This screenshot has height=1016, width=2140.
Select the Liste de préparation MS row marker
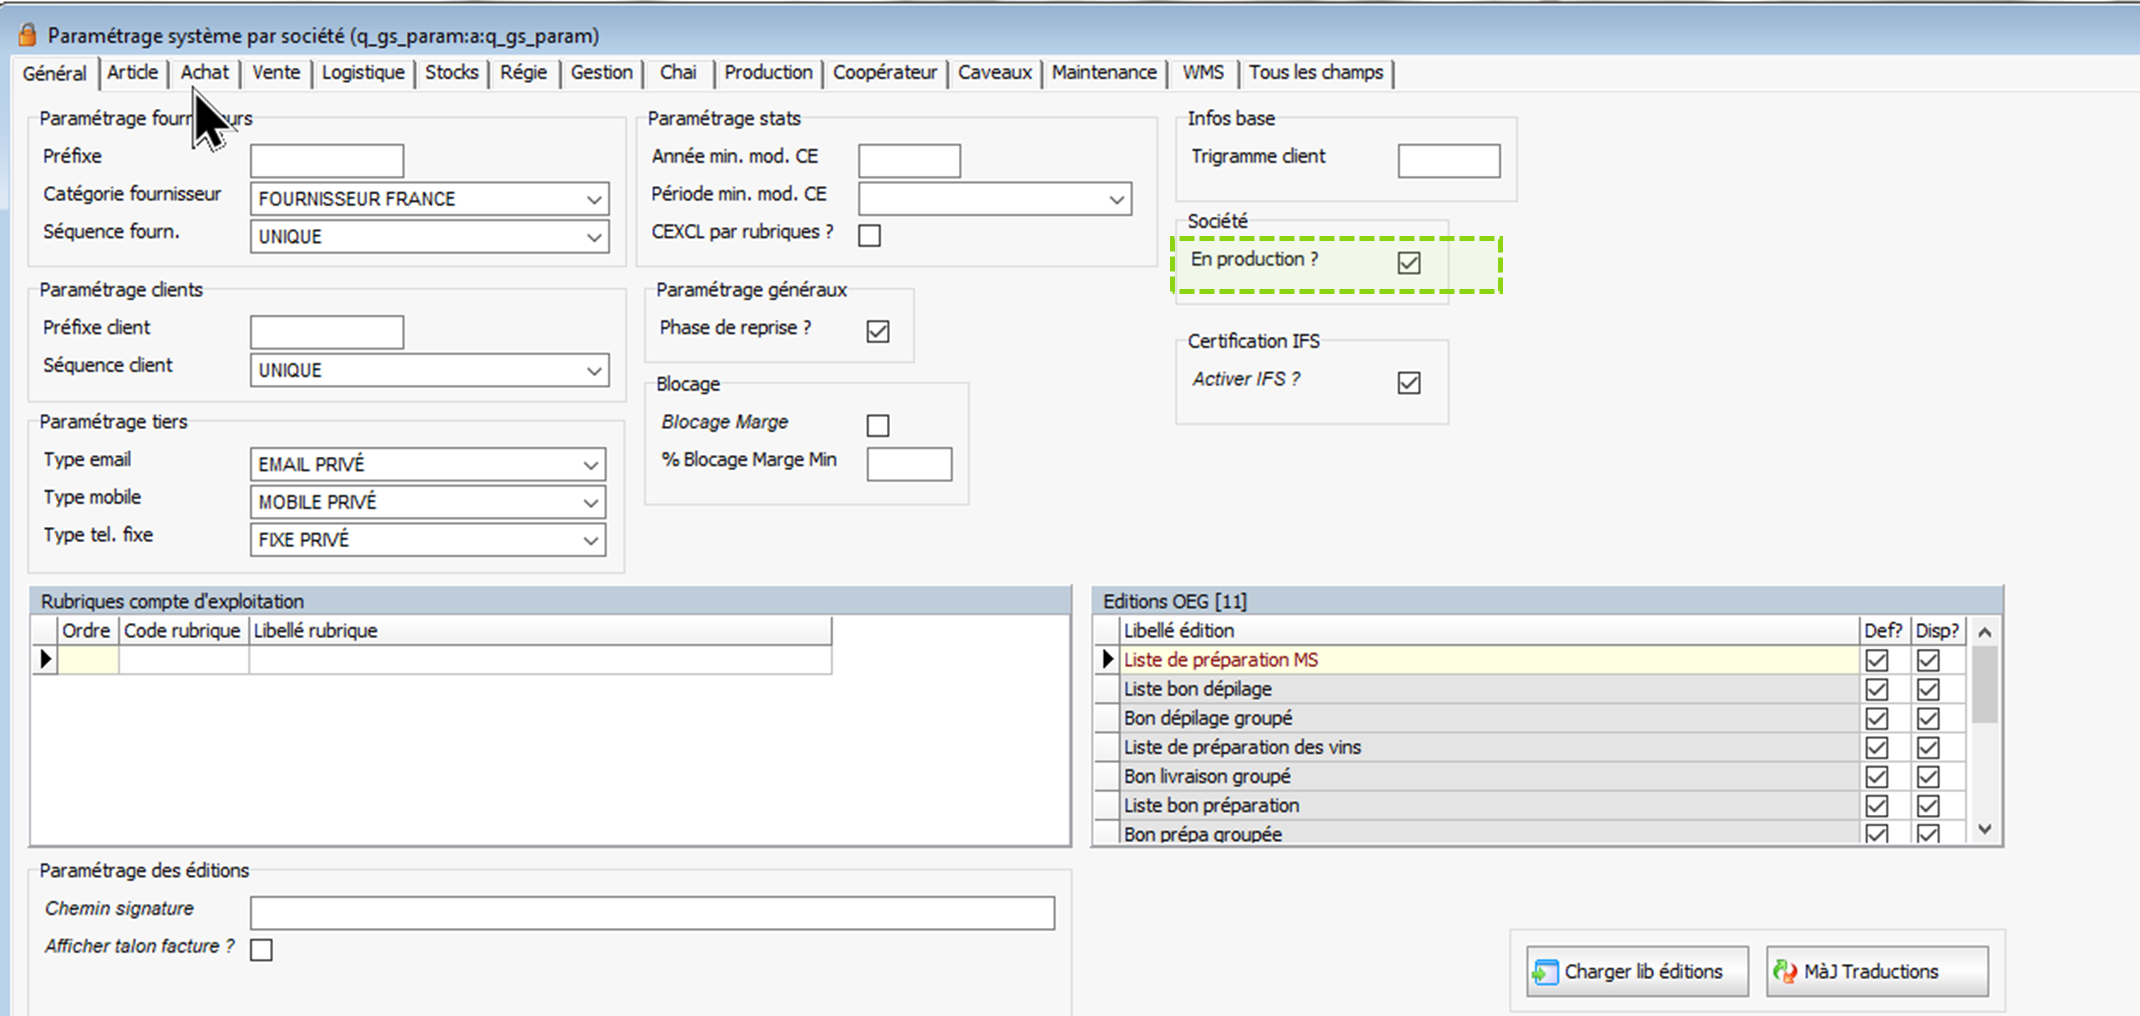pos(1107,659)
